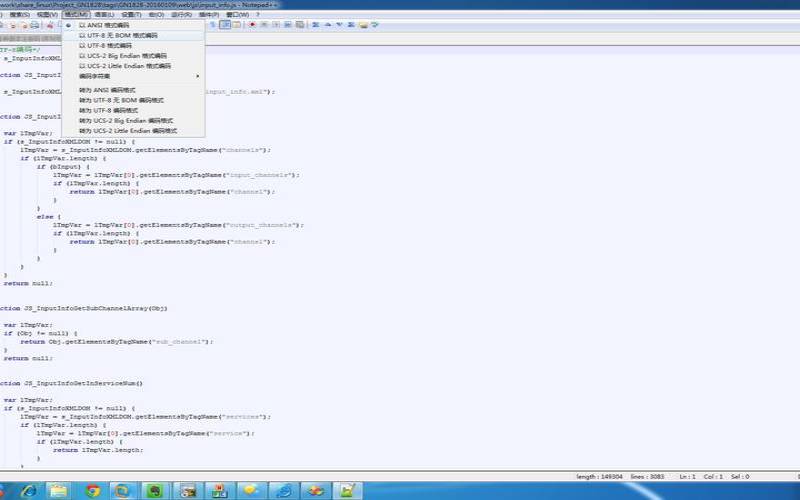Screen dimensions: 800x500
Task: Click the Print toolbar icon
Action: [x=34, y=24]
